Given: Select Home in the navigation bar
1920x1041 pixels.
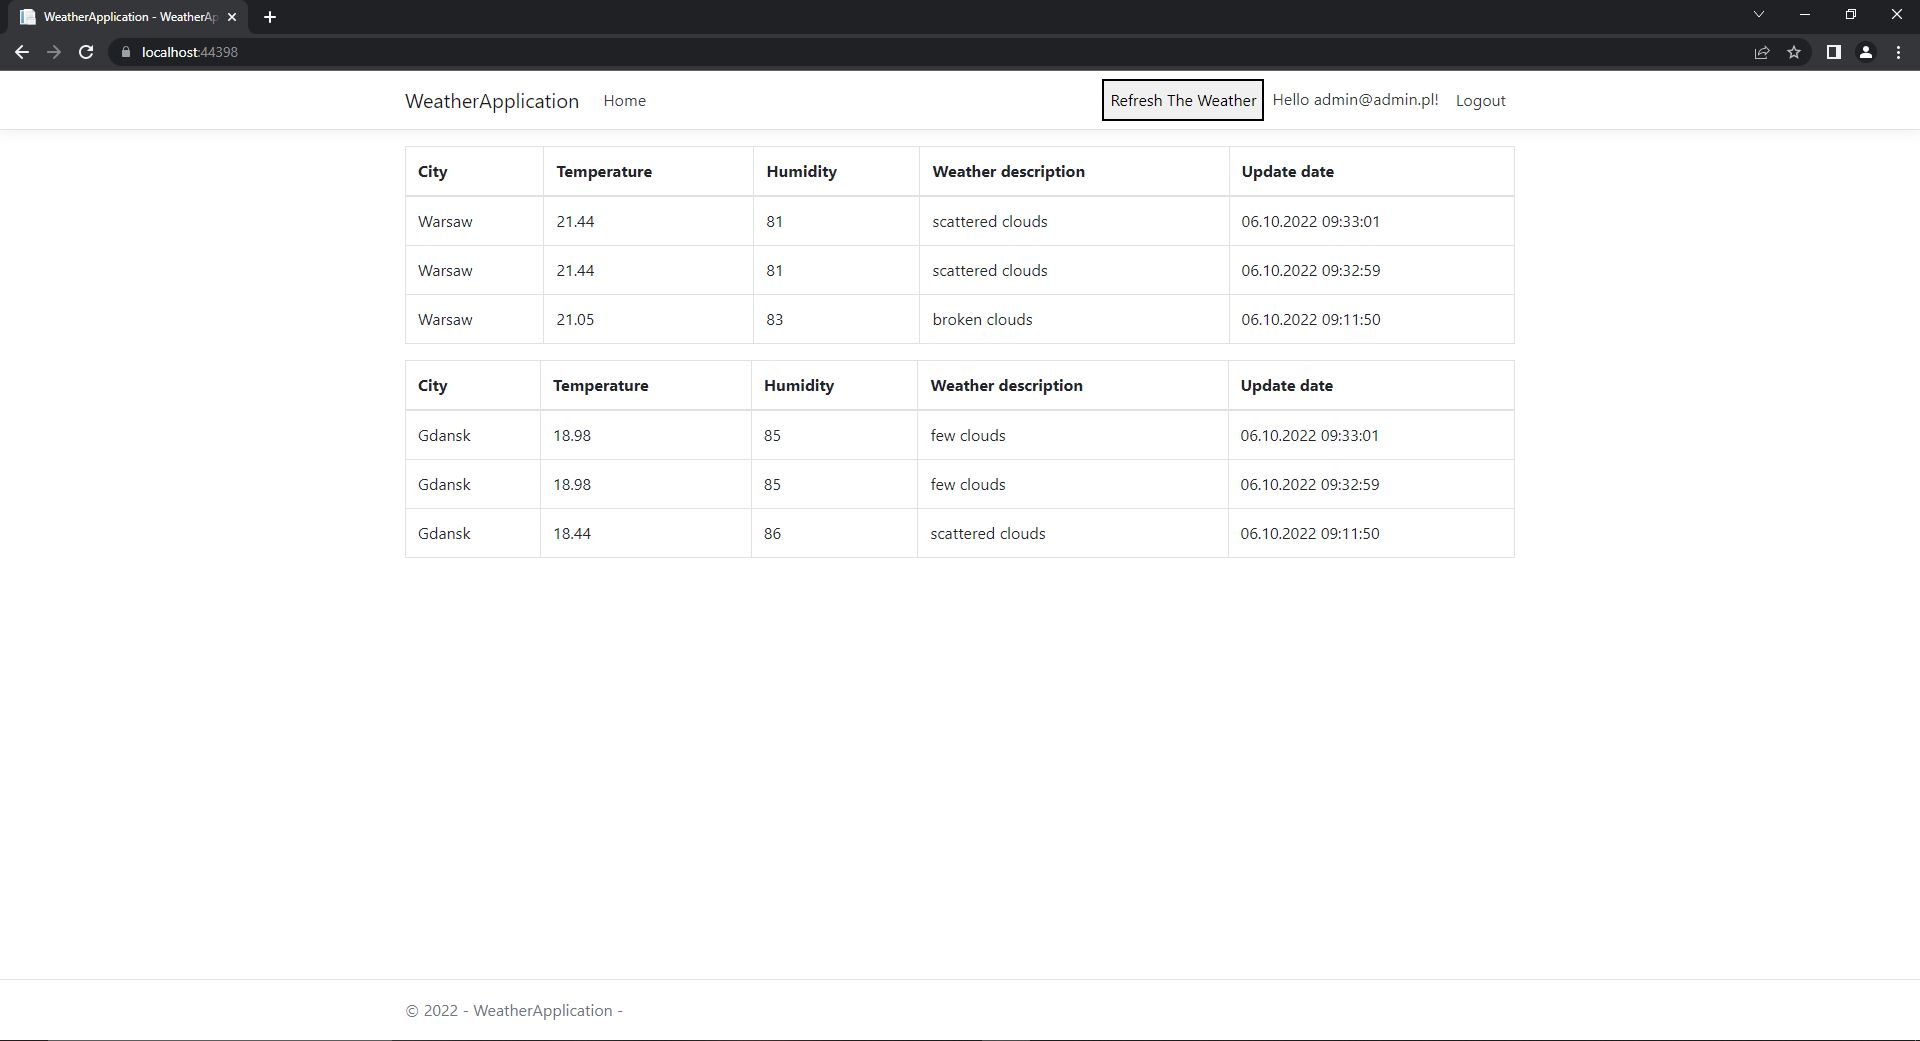Looking at the screenshot, I should 624,100.
